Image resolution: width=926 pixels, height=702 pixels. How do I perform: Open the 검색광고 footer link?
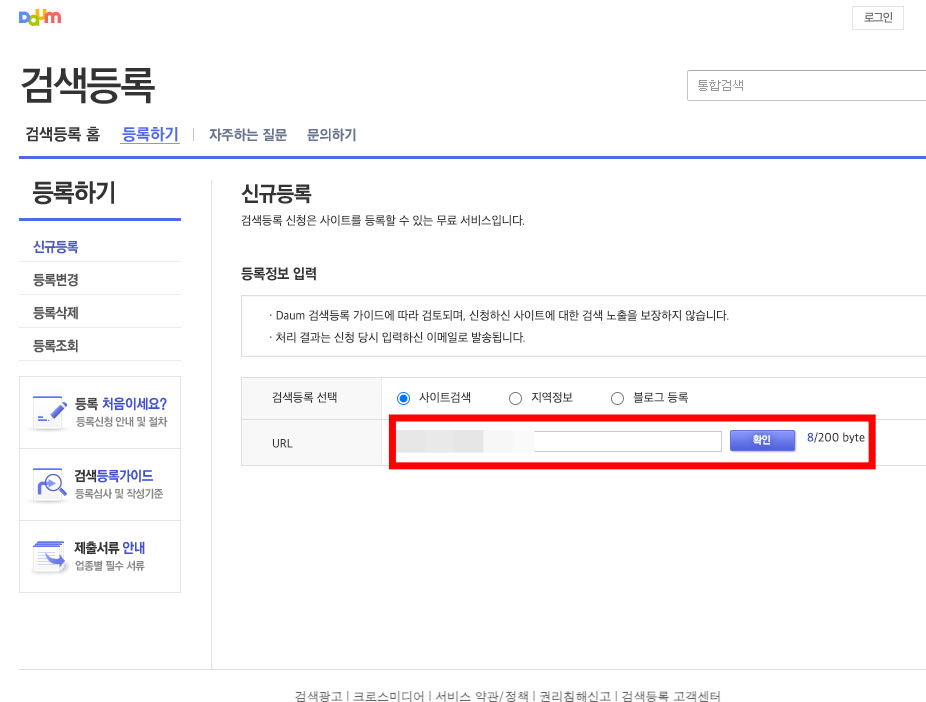[x=318, y=696]
